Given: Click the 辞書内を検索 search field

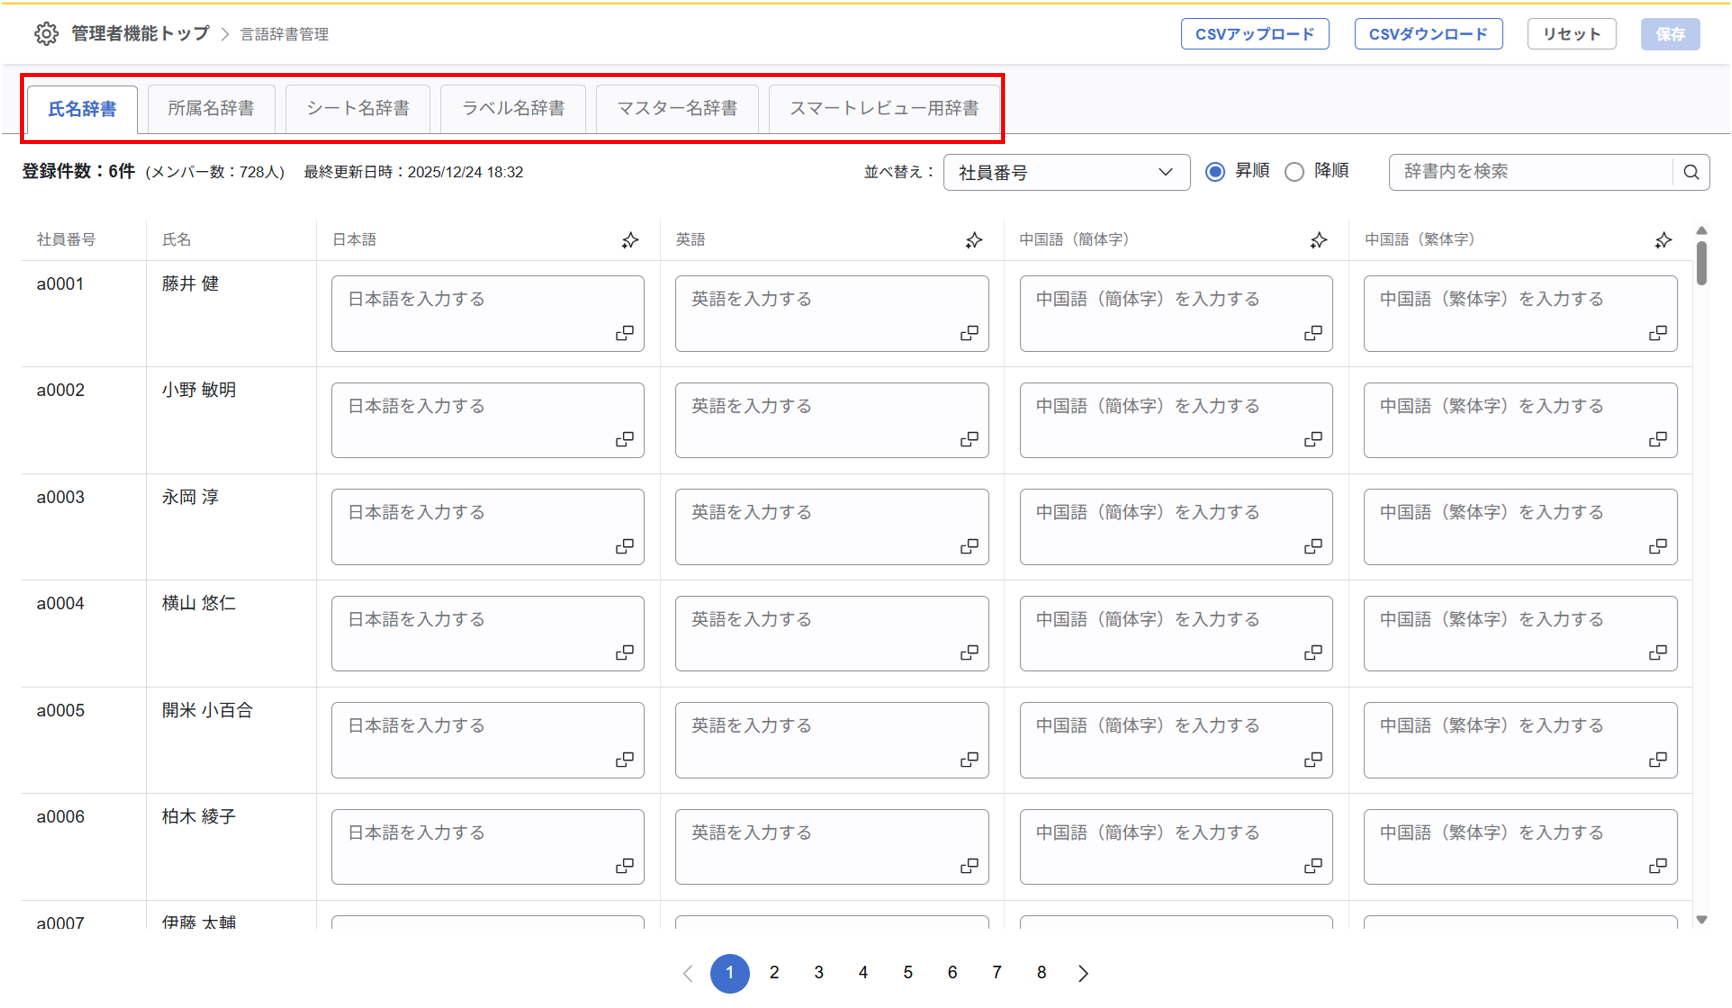Looking at the screenshot, I should (x=1530, y=172).
